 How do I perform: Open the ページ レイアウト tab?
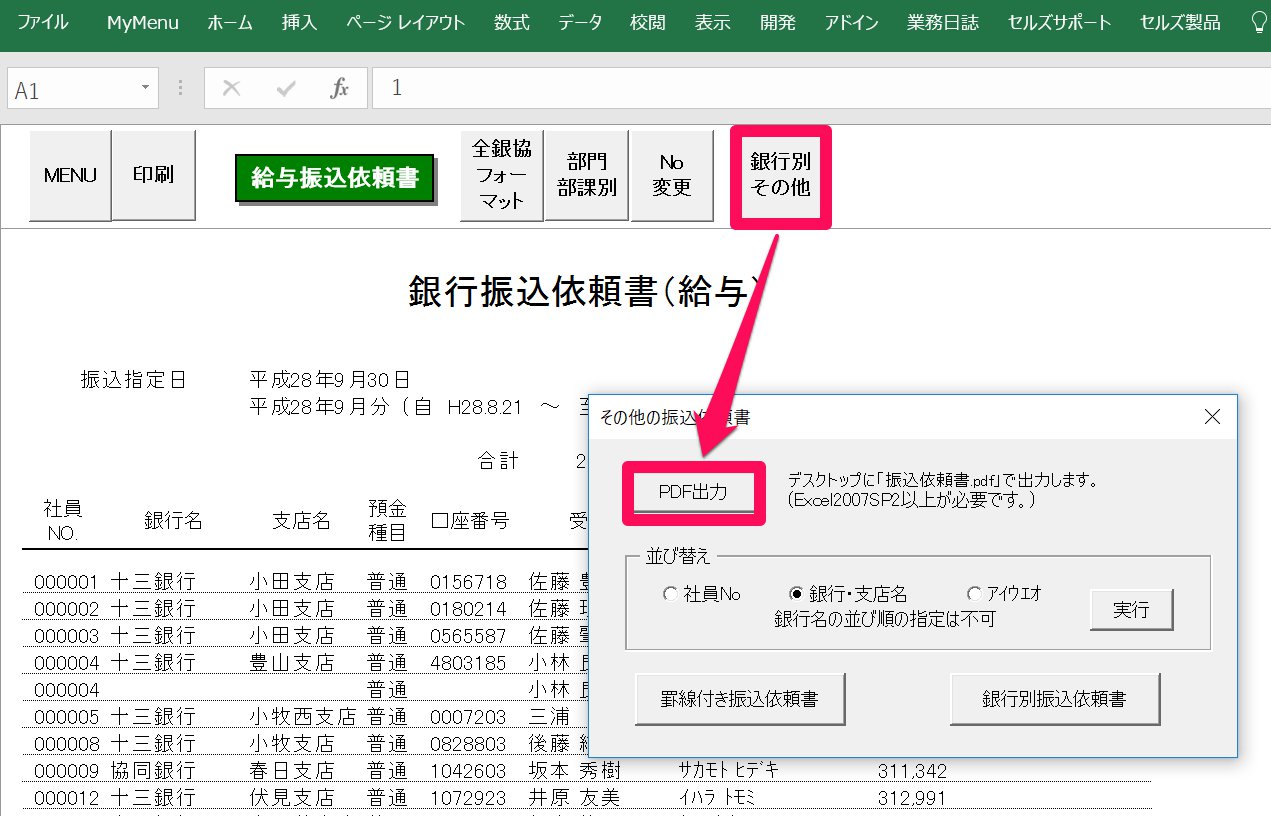click(x=407, y=22)
